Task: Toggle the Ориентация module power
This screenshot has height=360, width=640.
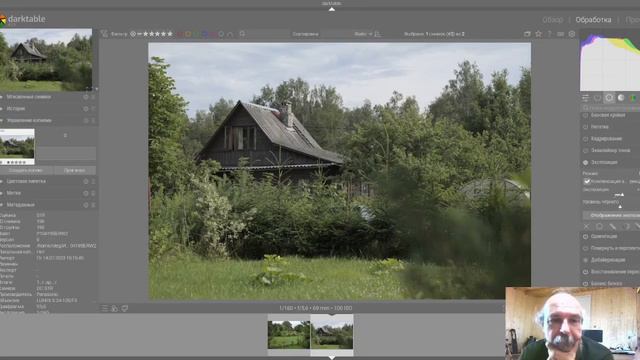Action: point(585,236)
